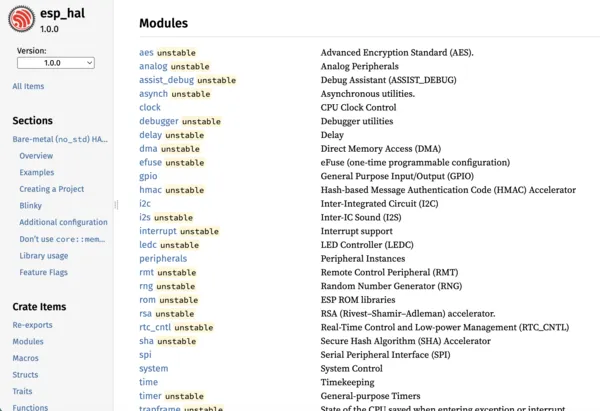Open the rtc_cntl module
This screenshot has height=411, width=600.
click(x=155, y=327)
